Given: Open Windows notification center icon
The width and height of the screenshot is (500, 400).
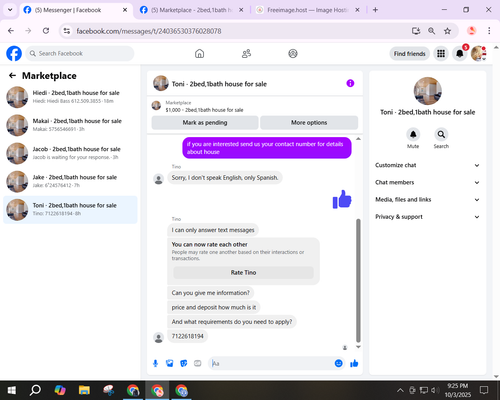Looking at the screenshot, I should [484, 390].
